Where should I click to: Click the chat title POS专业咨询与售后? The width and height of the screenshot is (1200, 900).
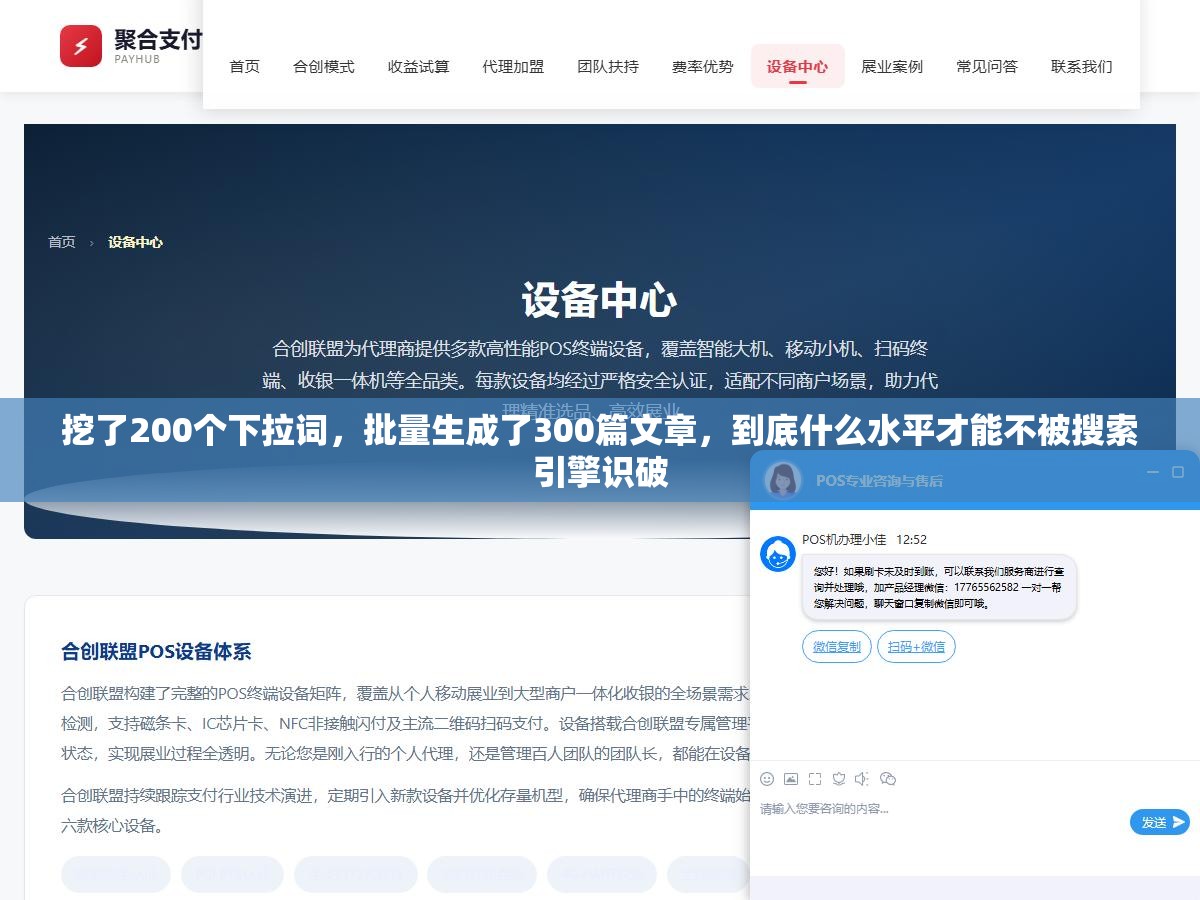click(879, 480)
